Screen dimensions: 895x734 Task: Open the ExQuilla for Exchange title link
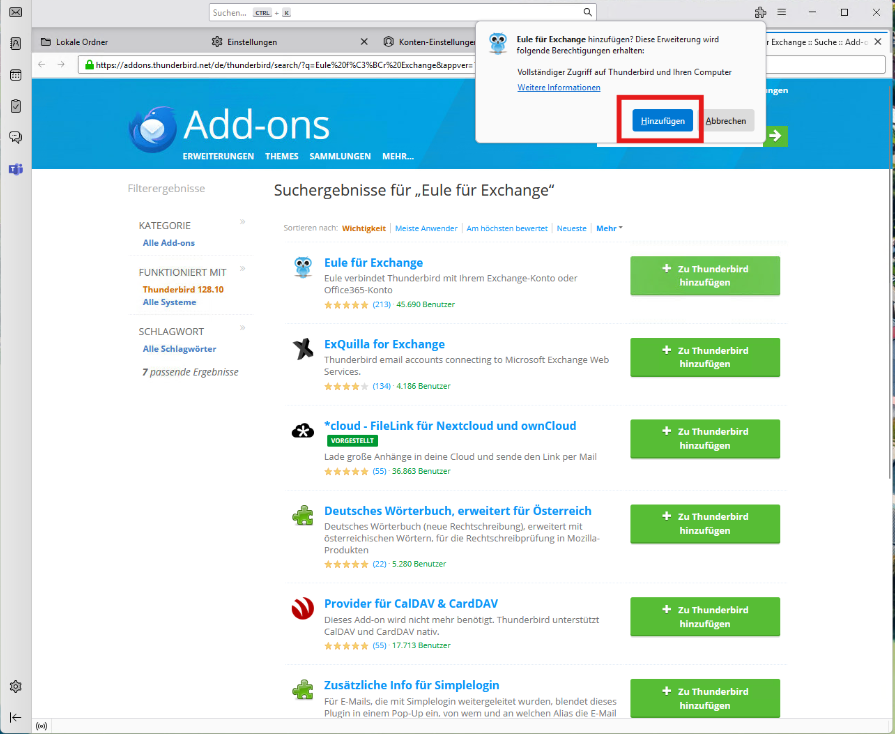click(384, 344)
